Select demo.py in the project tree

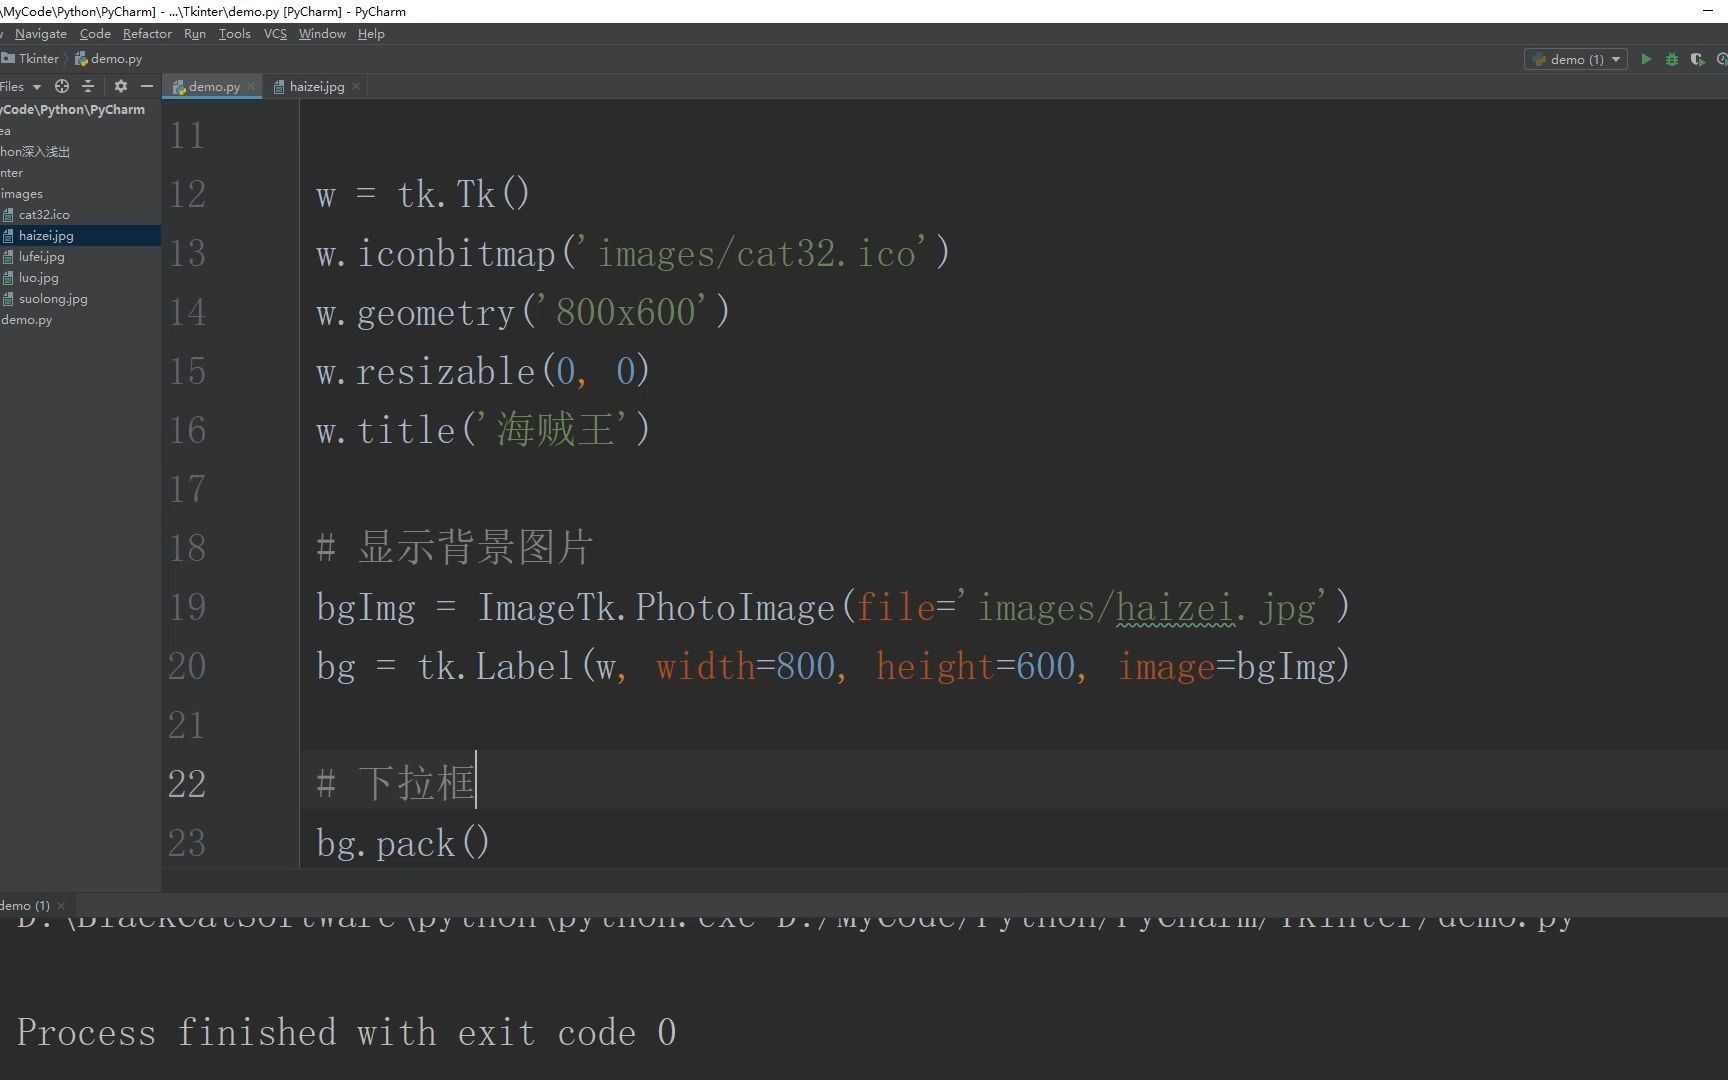click(27, 319)
